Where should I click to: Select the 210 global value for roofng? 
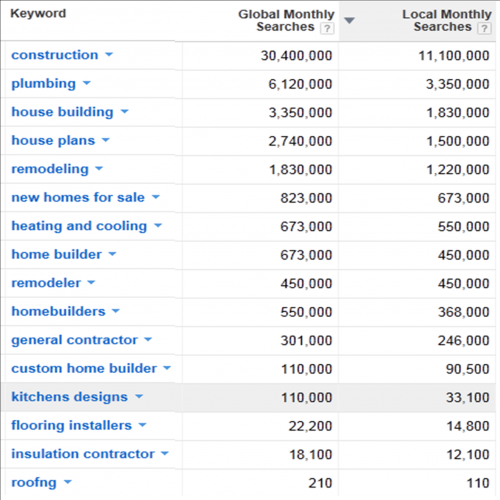pos(320,483)
